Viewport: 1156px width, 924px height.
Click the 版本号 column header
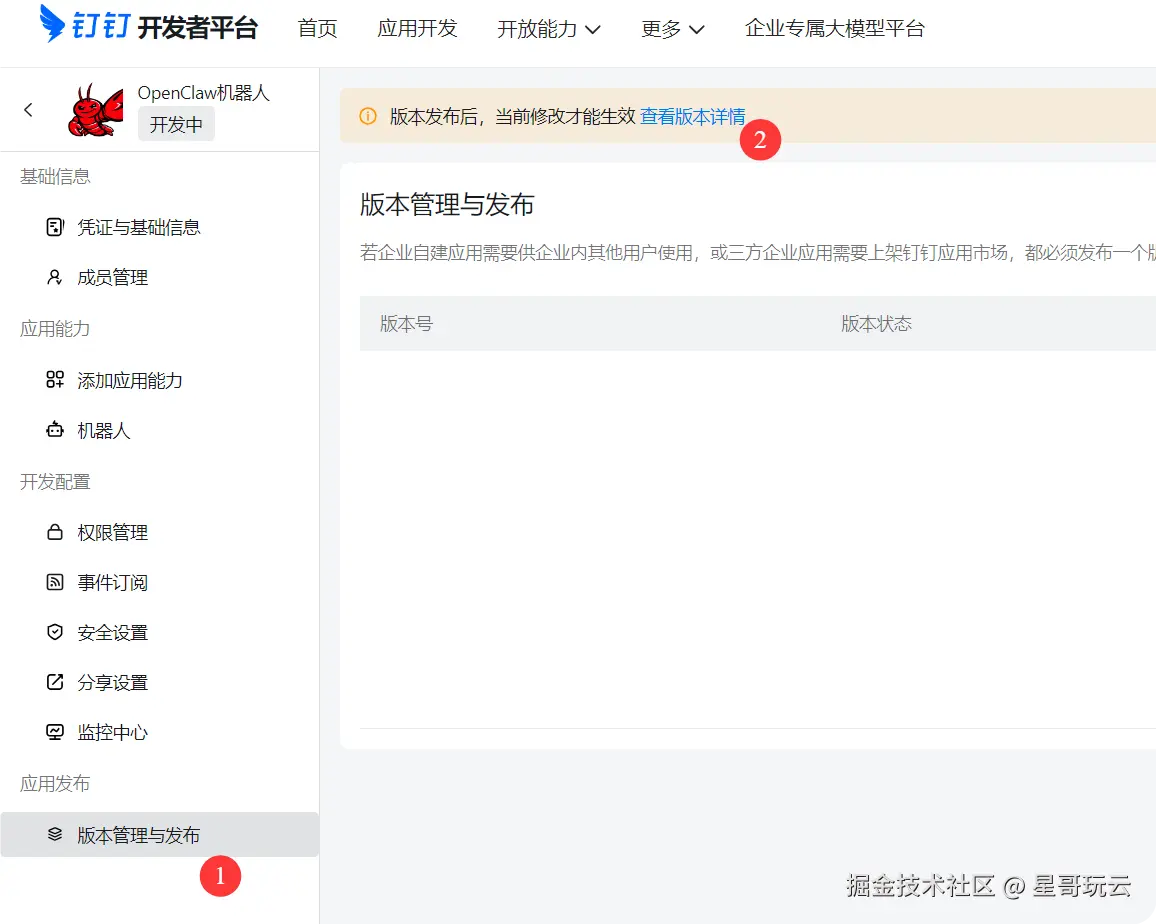[406, 324]
